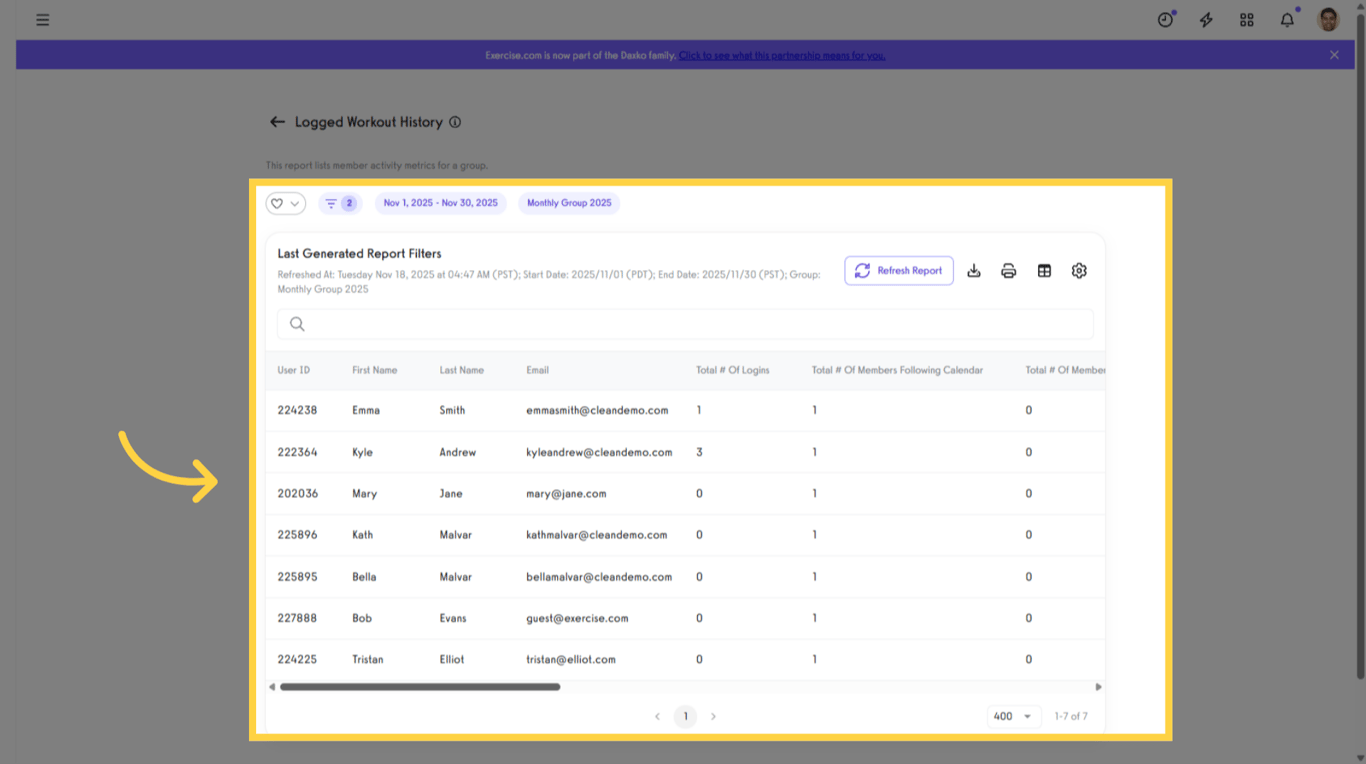Click the first name Tristan
1366x764 pixels.
[x=368, y=660]
